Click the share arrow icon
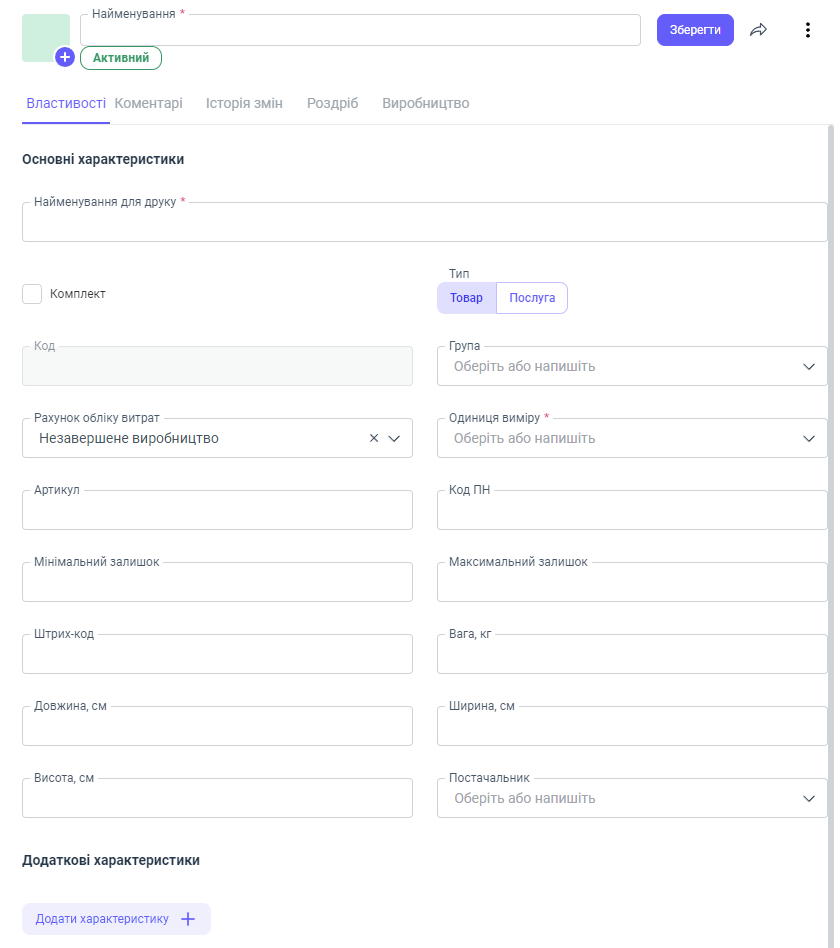 click(x=758, y=30)
